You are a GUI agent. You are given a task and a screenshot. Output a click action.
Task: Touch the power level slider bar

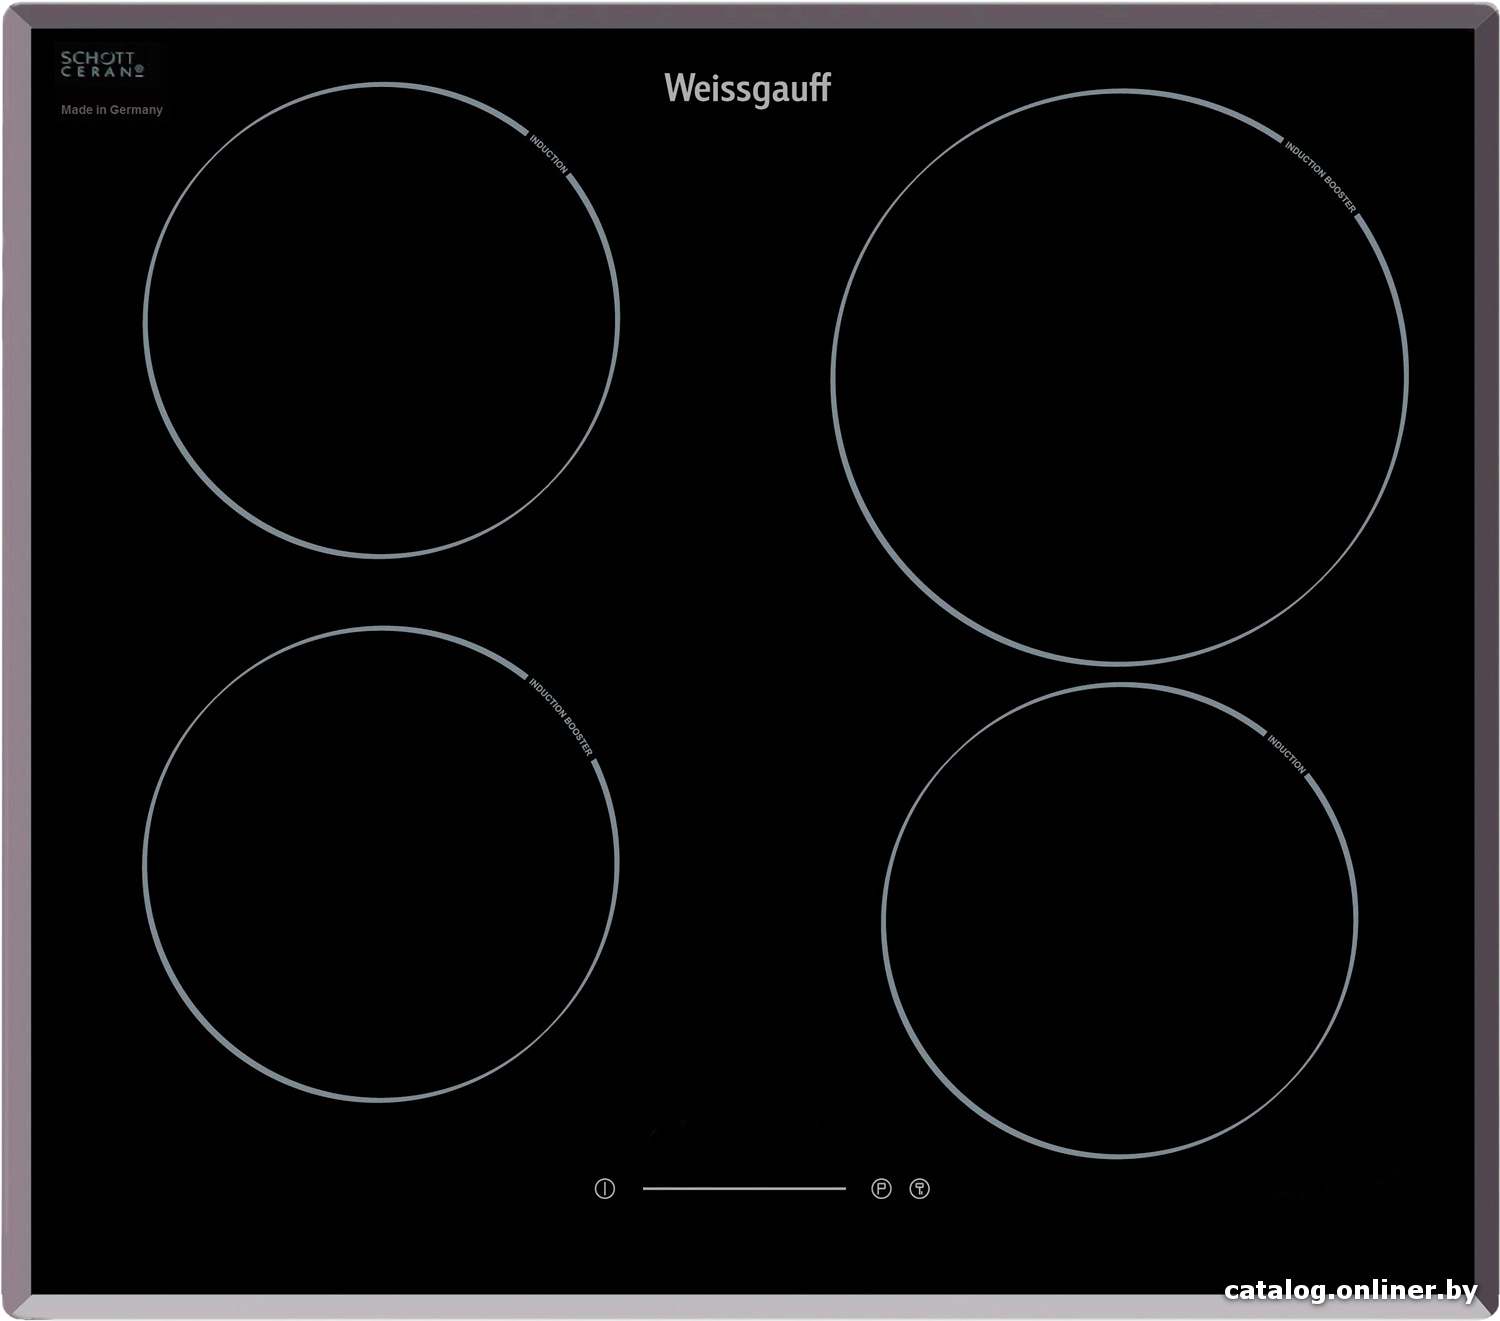coord(744,1189)
